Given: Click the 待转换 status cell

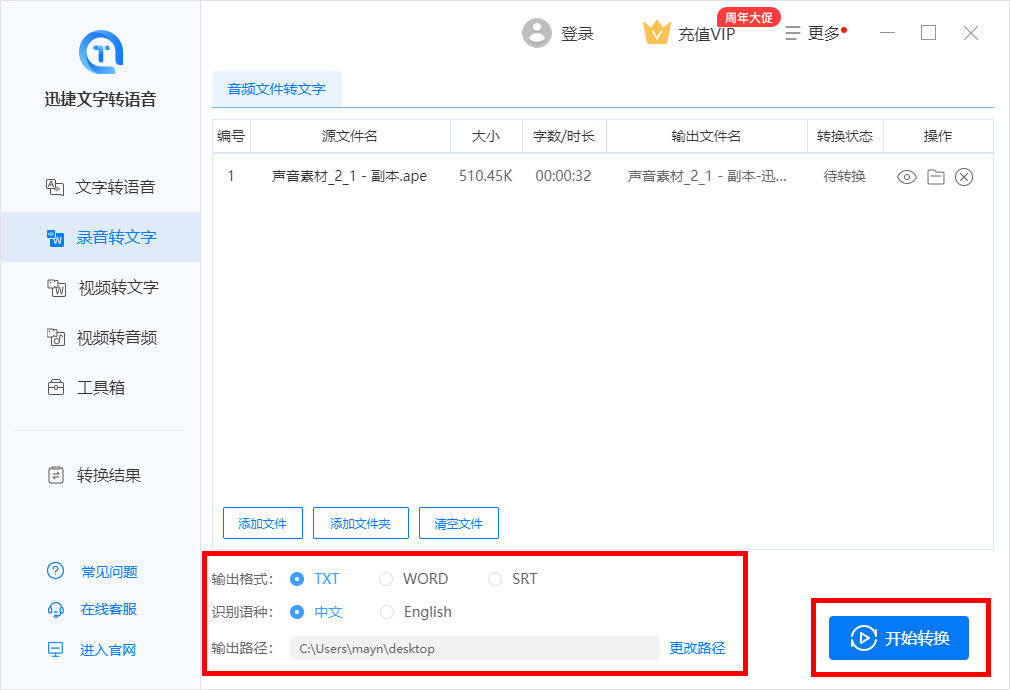Looking at the screenshot, I should (844, 176).
